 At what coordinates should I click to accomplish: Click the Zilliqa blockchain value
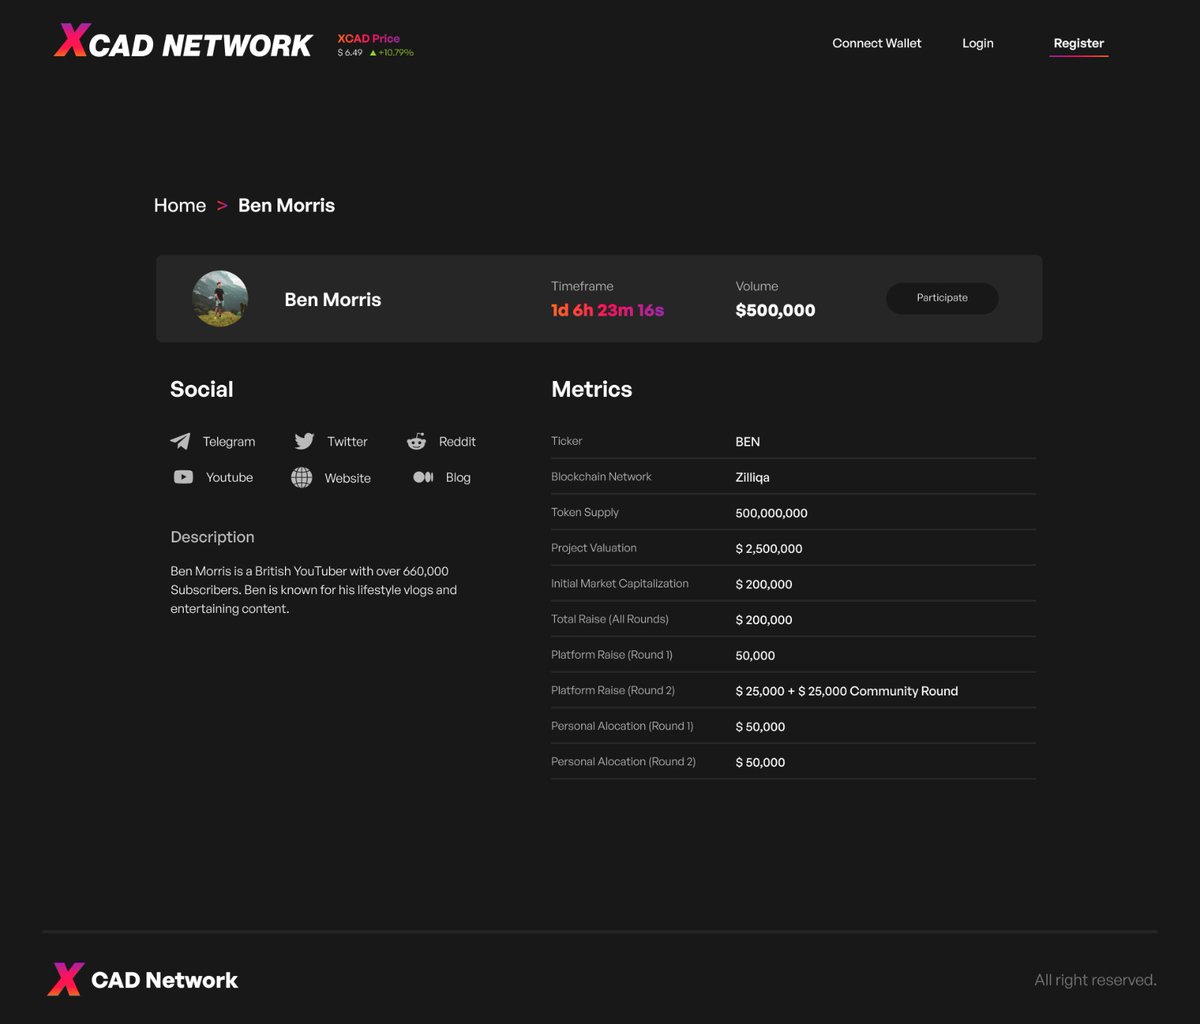753,477
